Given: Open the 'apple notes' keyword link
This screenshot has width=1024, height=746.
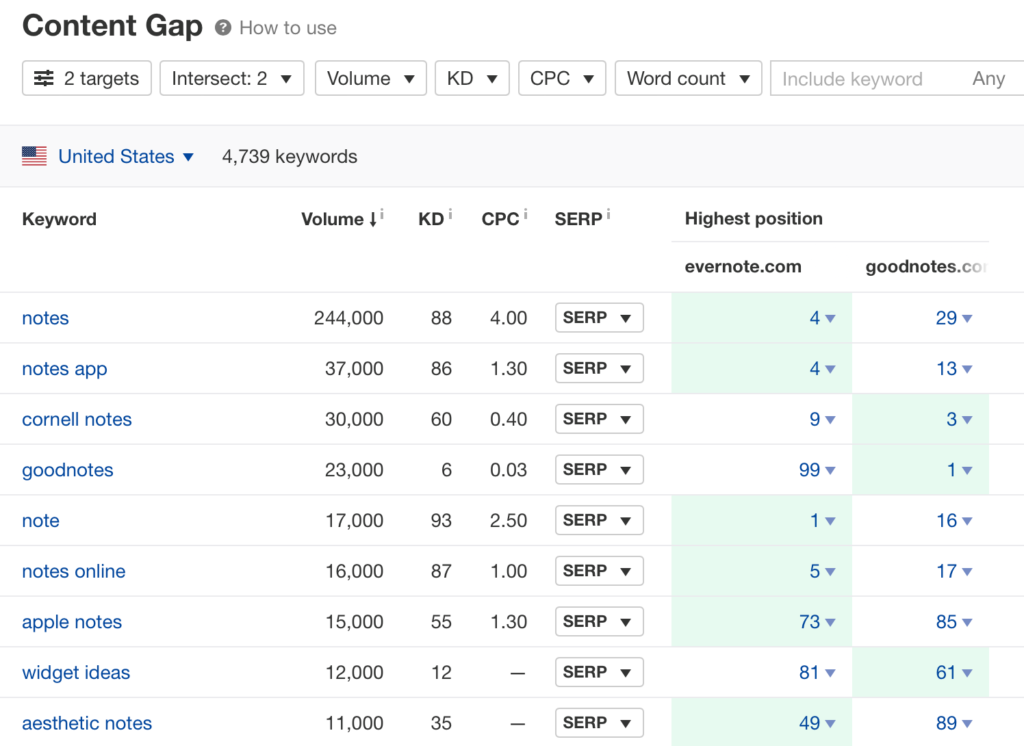Looking at the screenshot, I should [x=72, y=622].
